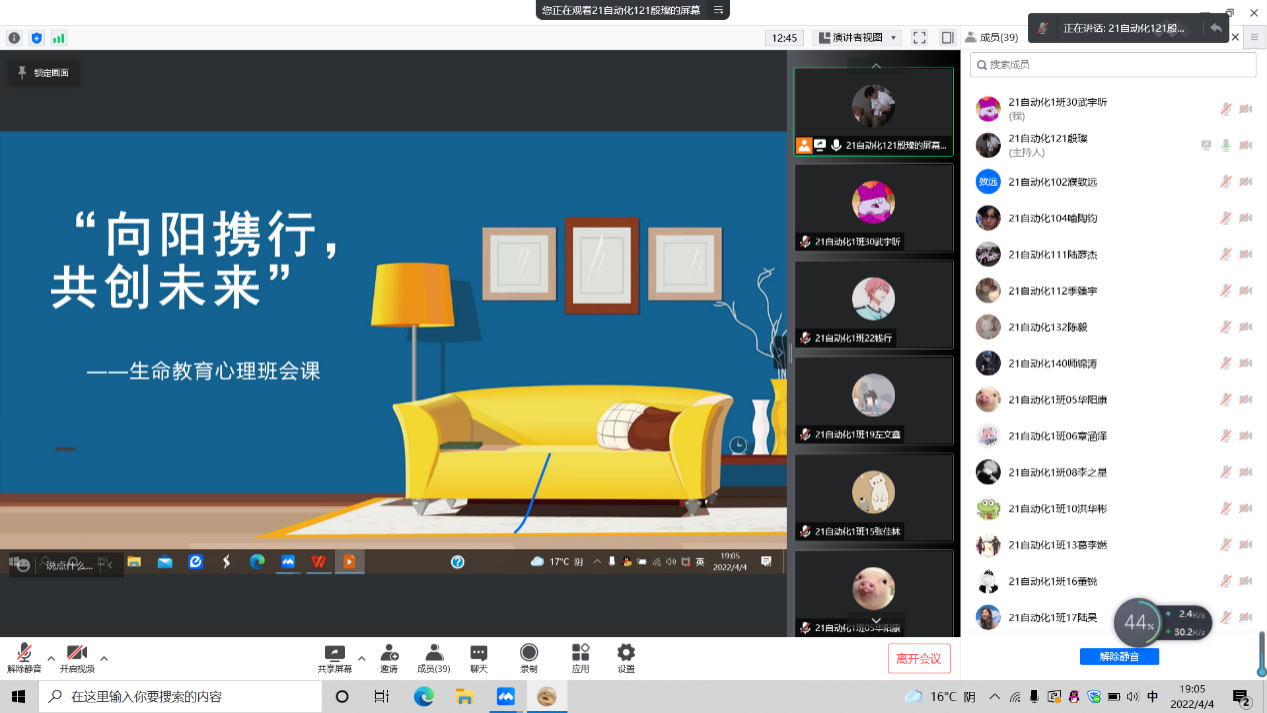Click the blue security shield icon
The image size is (1267, 713).
[x=37, y=38]
